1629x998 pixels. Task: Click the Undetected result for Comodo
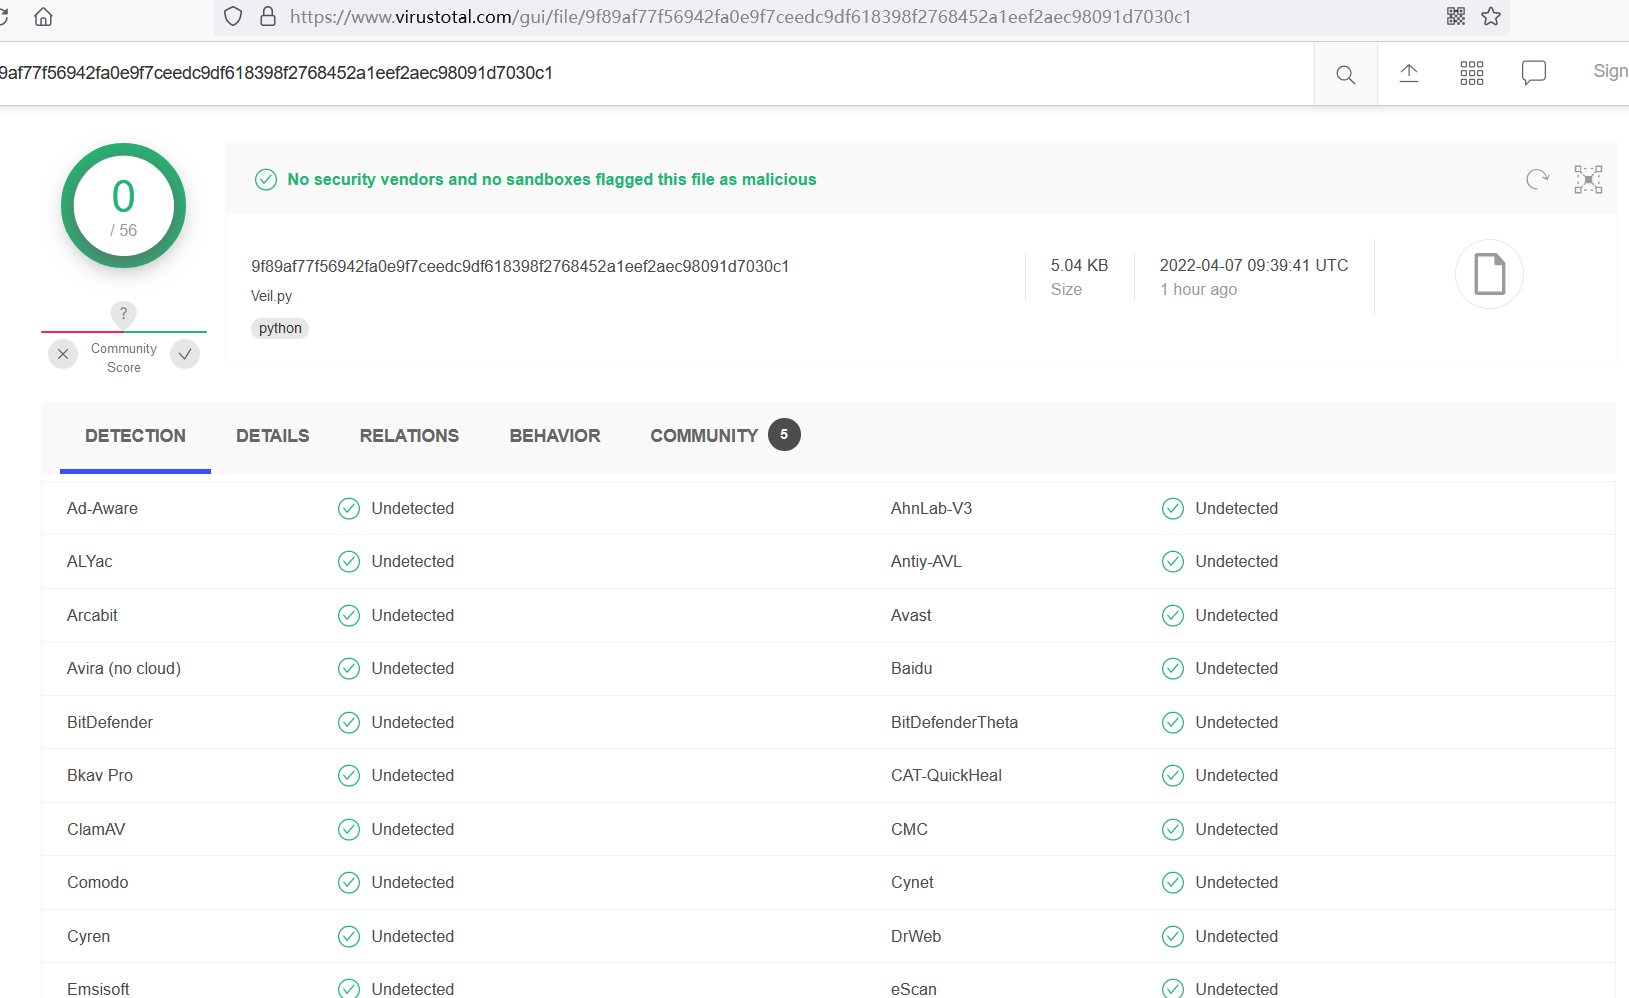click(x=412, y=882)
